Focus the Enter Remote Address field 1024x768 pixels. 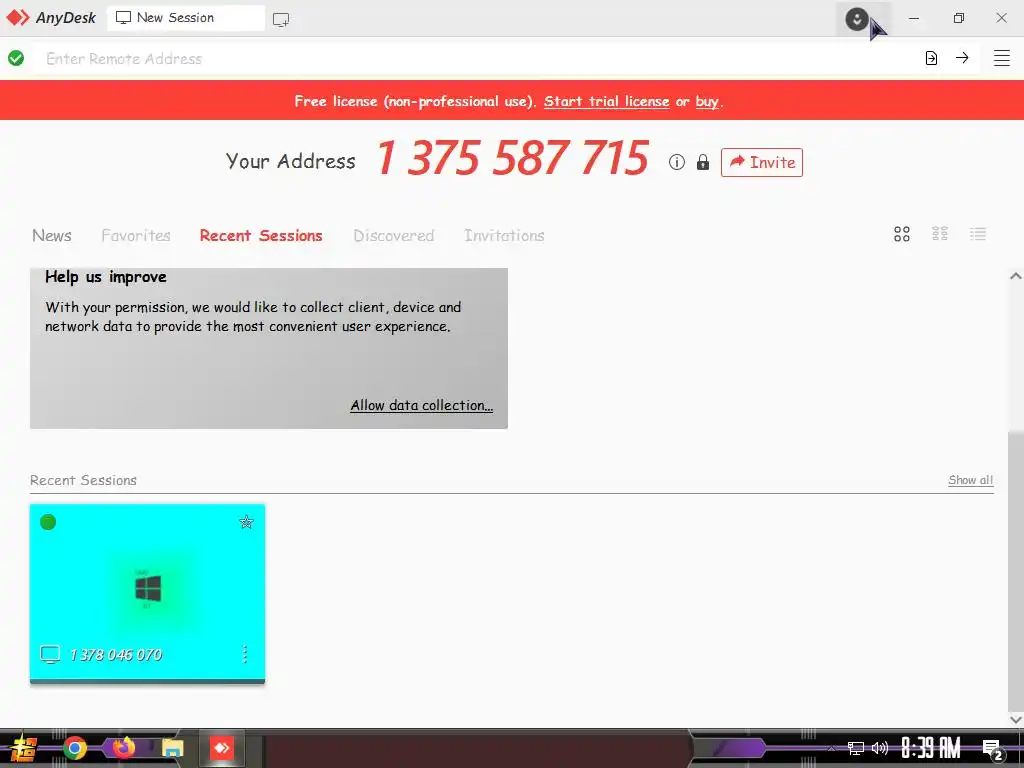click(477, 58)
